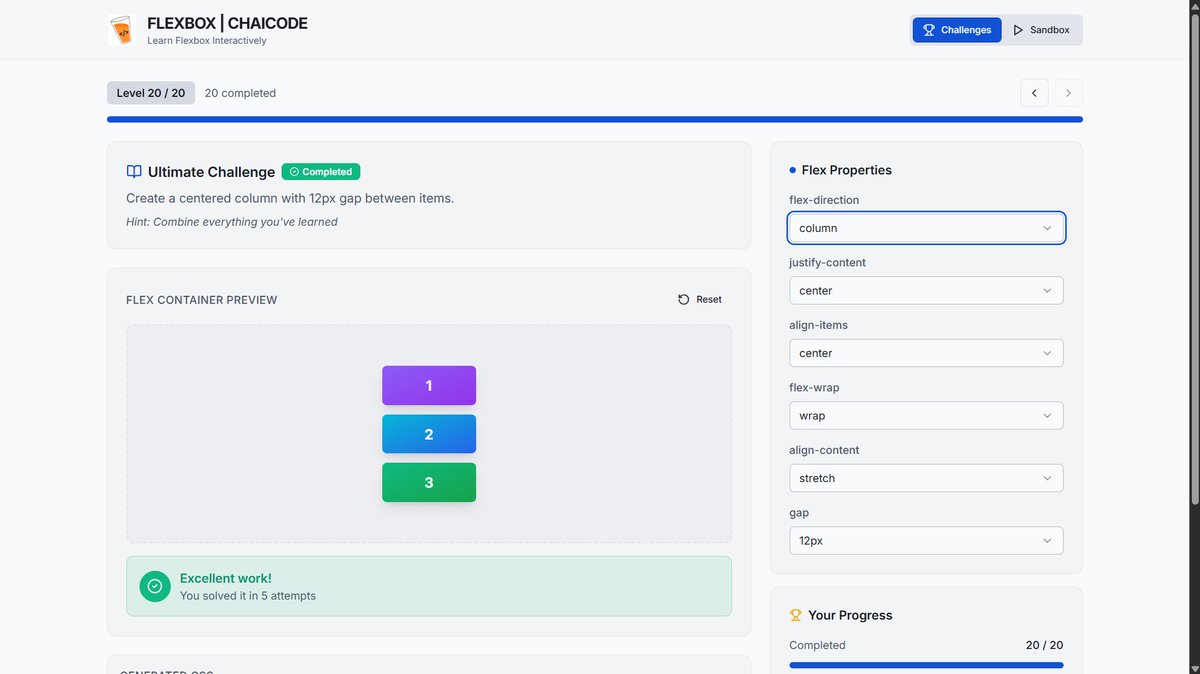This screenshot has height=674, width=1200.
Task: Open the align-items dropdown
Action: [926, 353]
